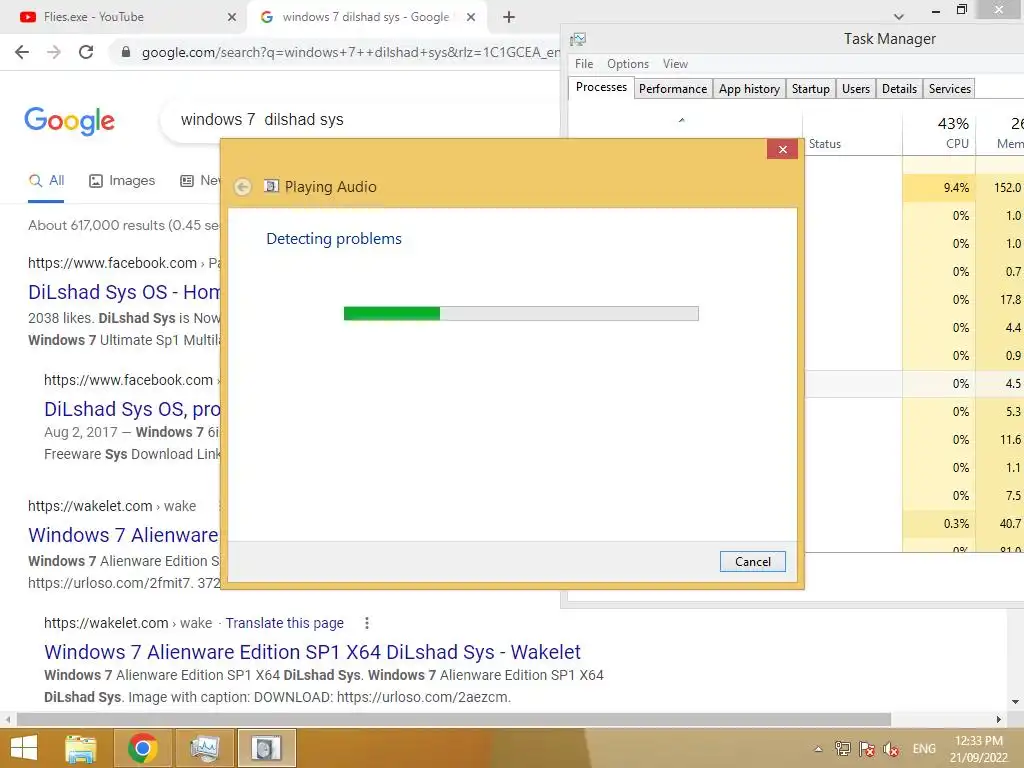Open App history tab in Task Manager

pyautogui.click(x=749, y=89)
